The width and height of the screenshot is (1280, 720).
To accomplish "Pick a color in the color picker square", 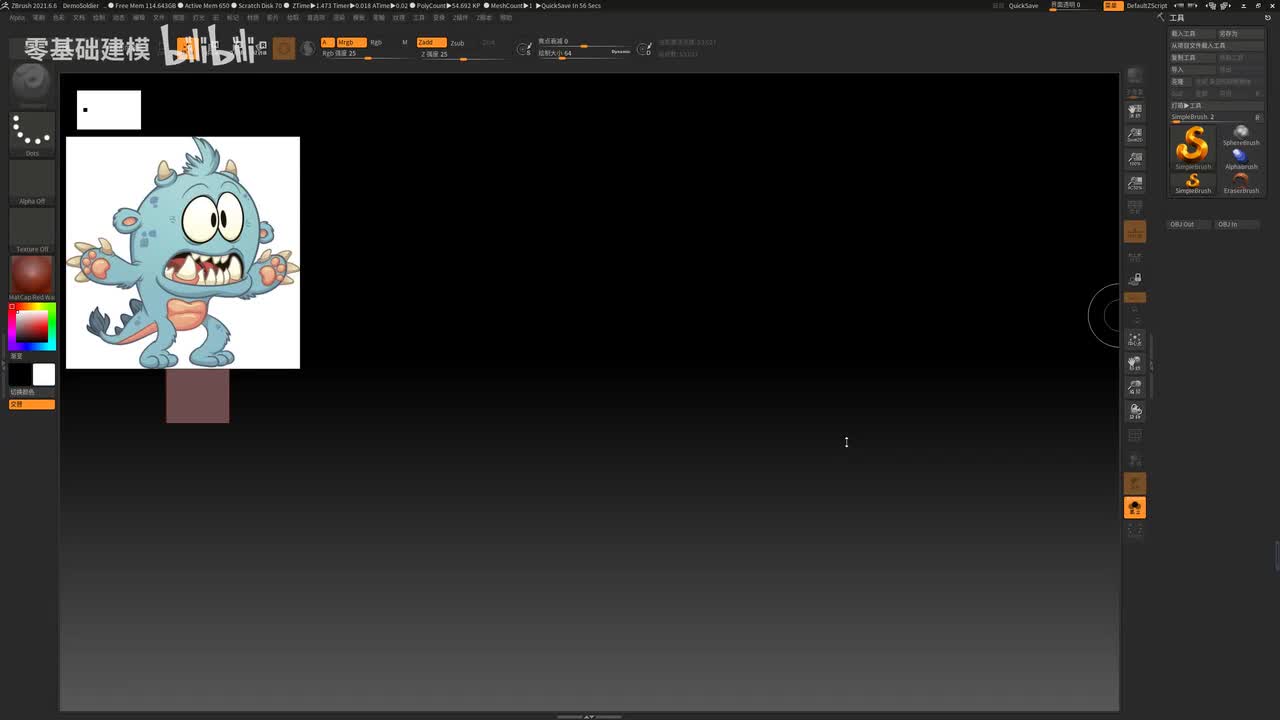I will [x=32, y=326].
